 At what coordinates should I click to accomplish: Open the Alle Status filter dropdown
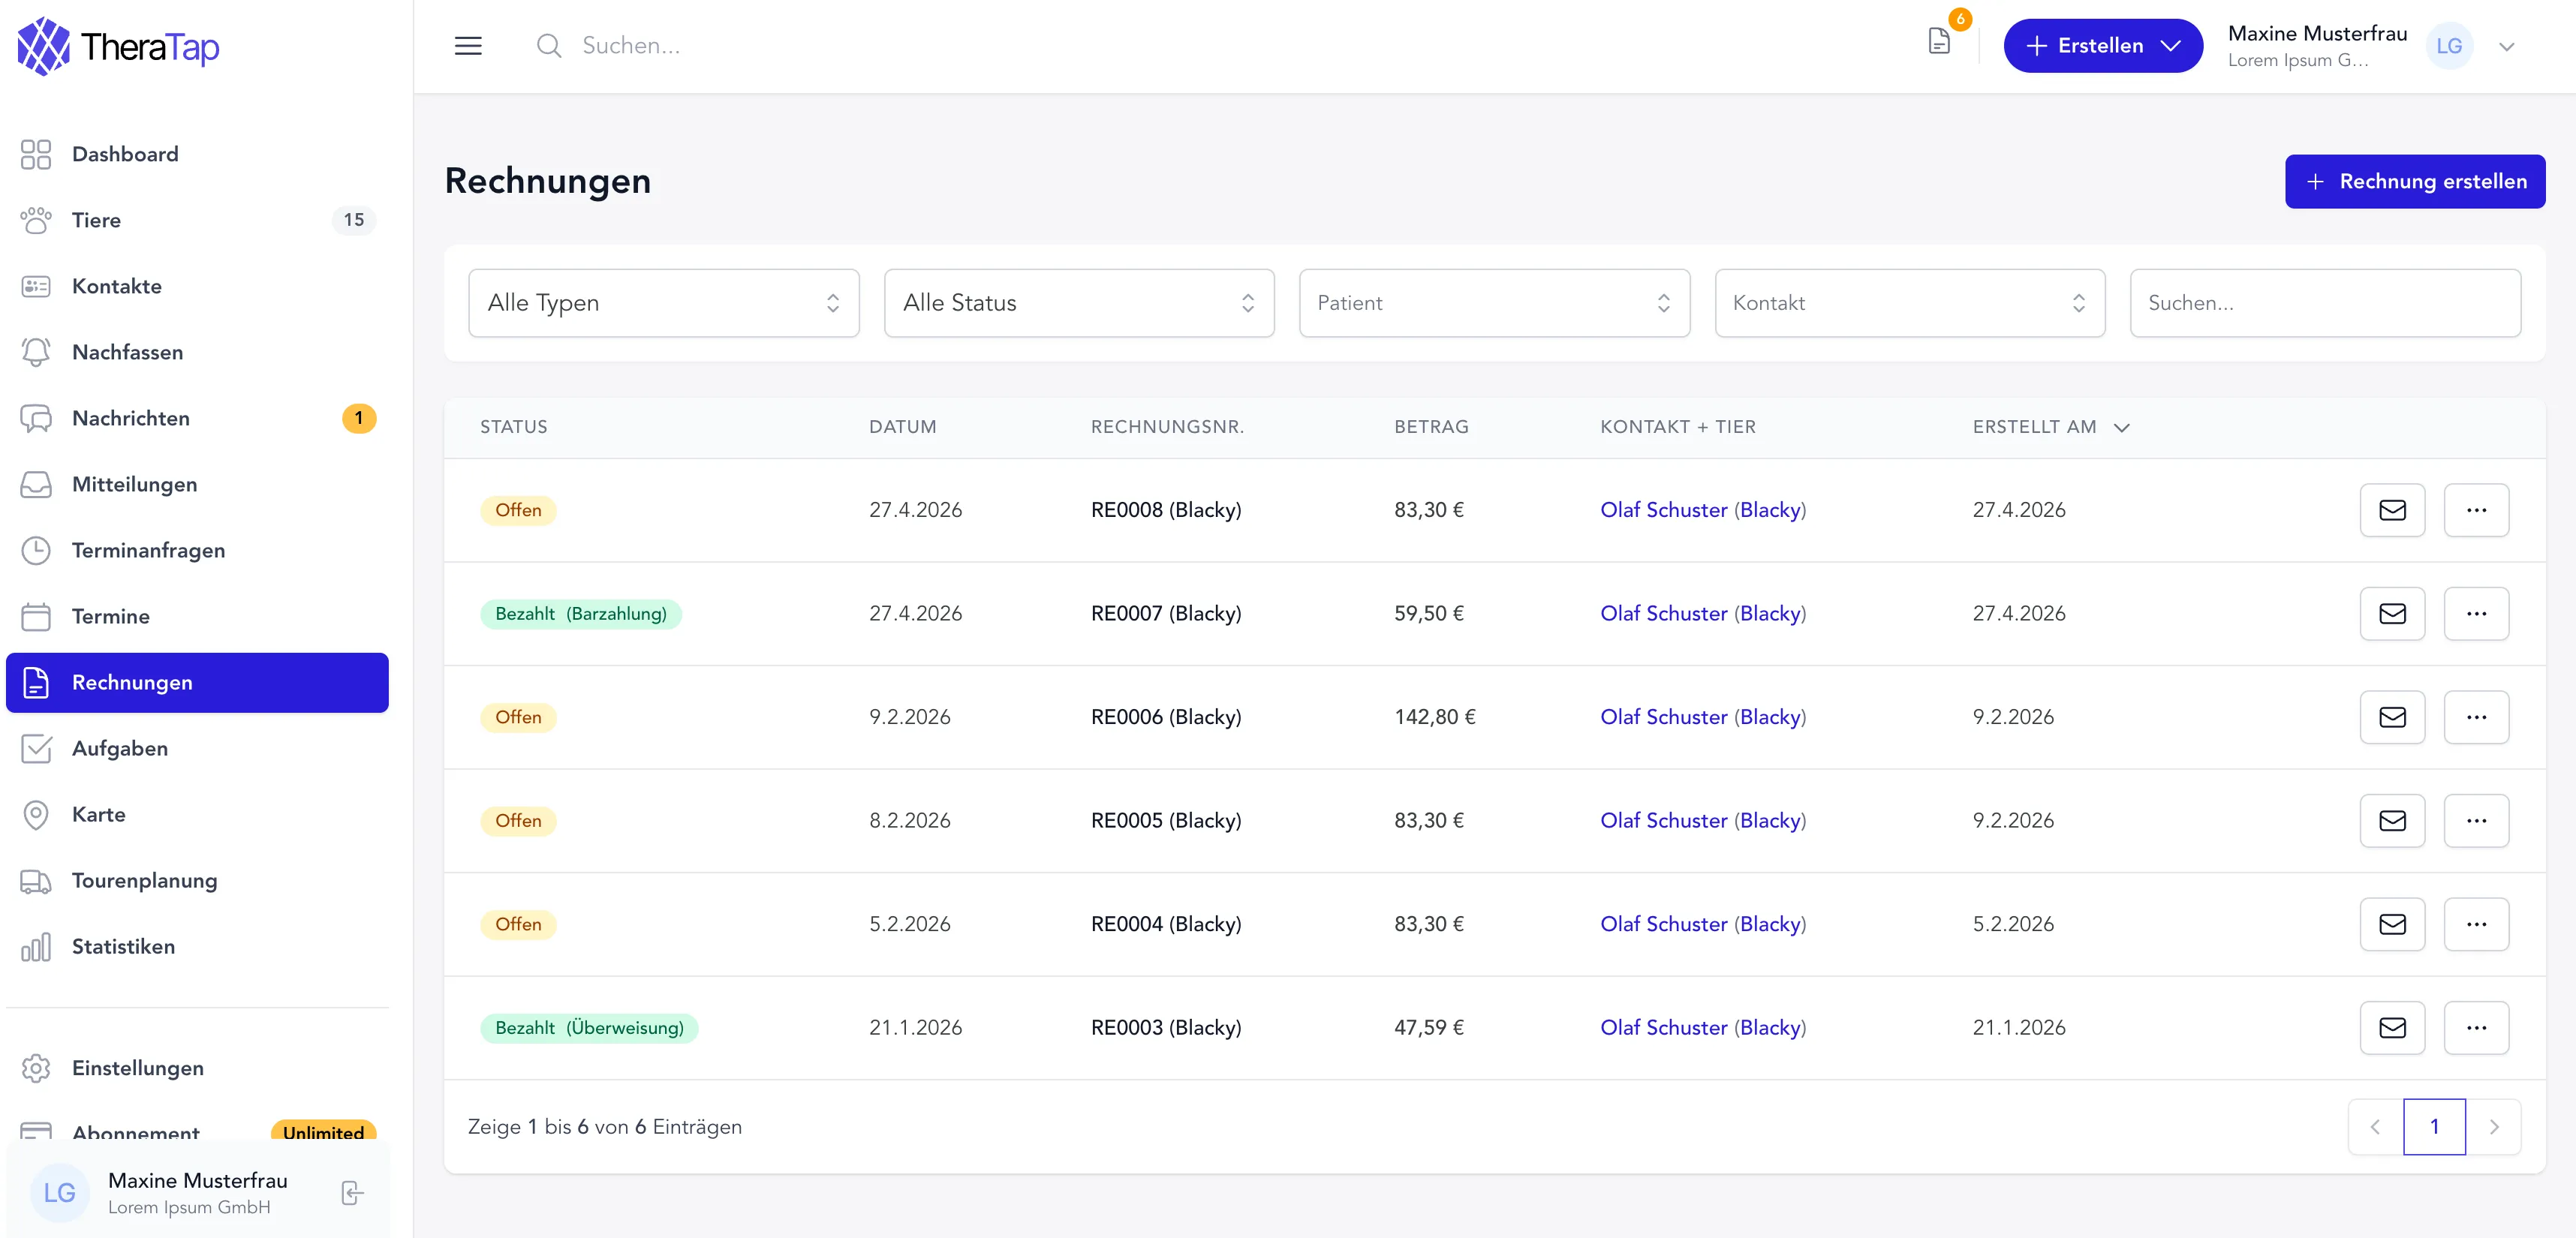(x=1079, y=303)
